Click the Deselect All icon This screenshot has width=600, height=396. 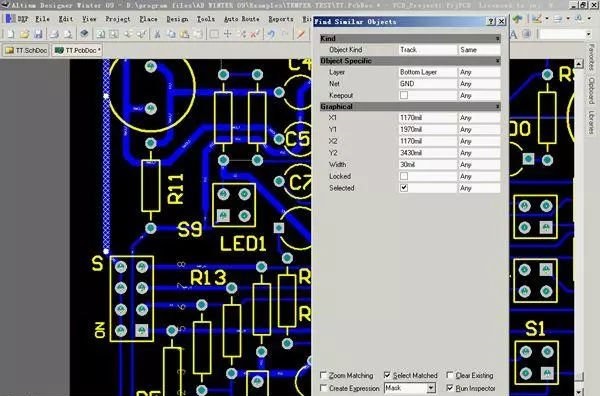tap(241, 34)
